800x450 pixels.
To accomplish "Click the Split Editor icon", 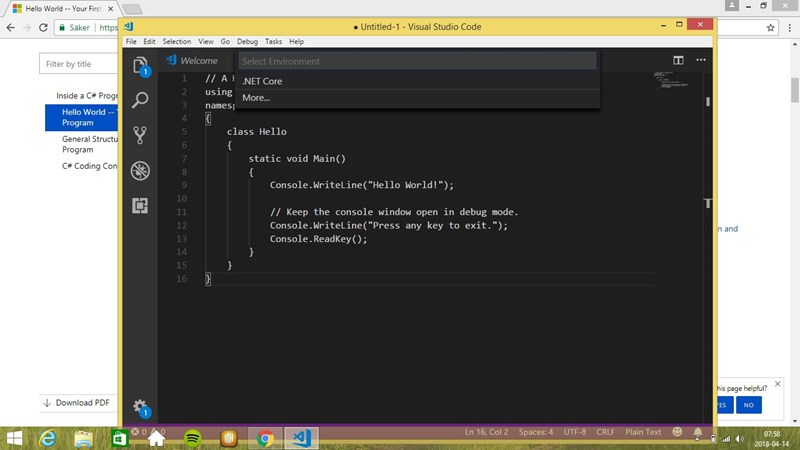I will [678, 61].
